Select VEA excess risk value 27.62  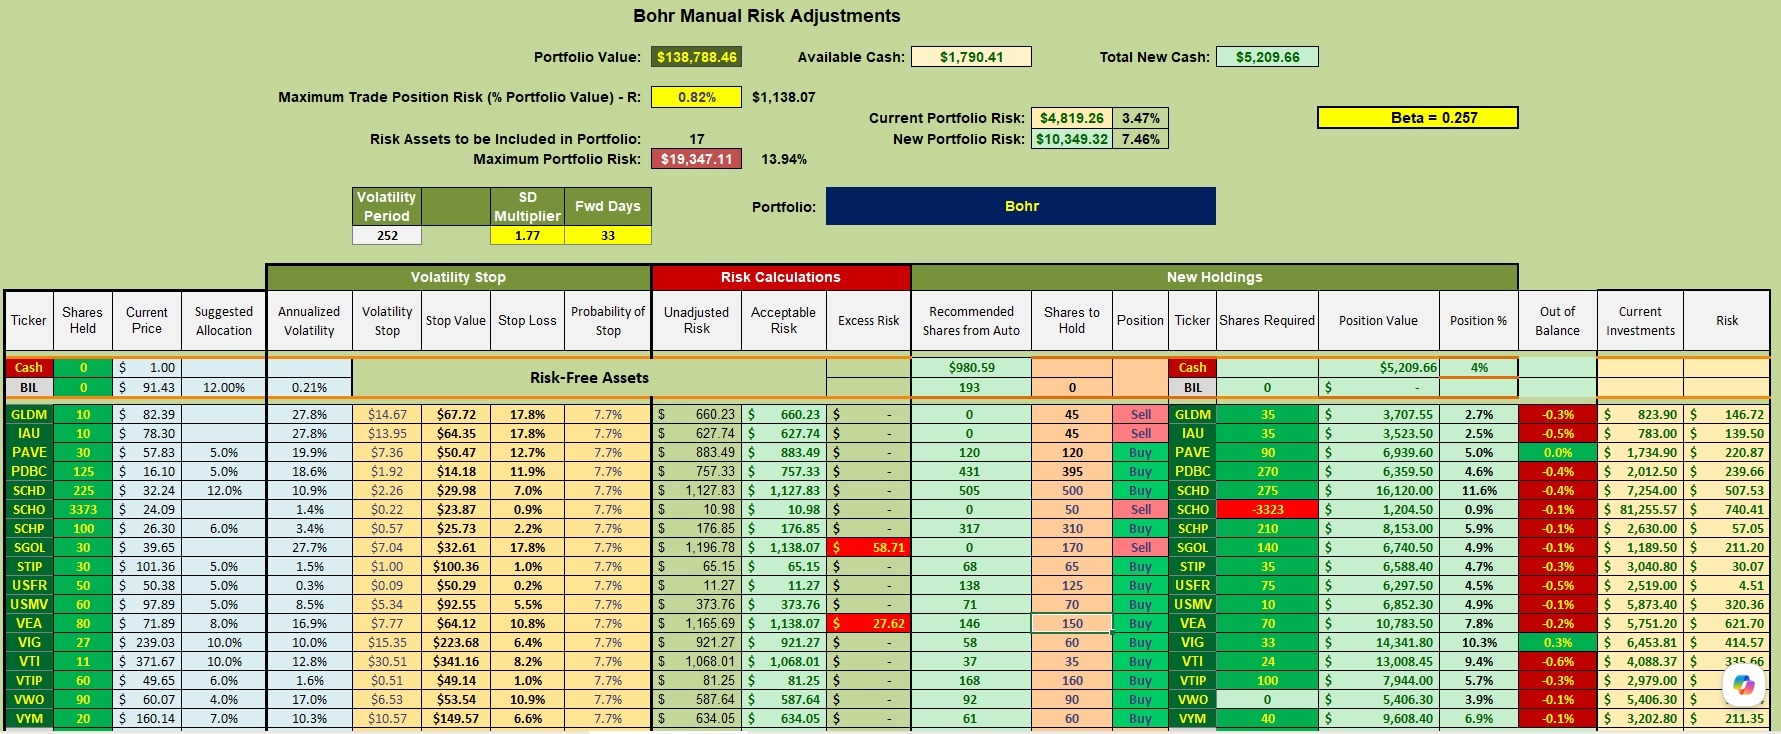[868, 624]
